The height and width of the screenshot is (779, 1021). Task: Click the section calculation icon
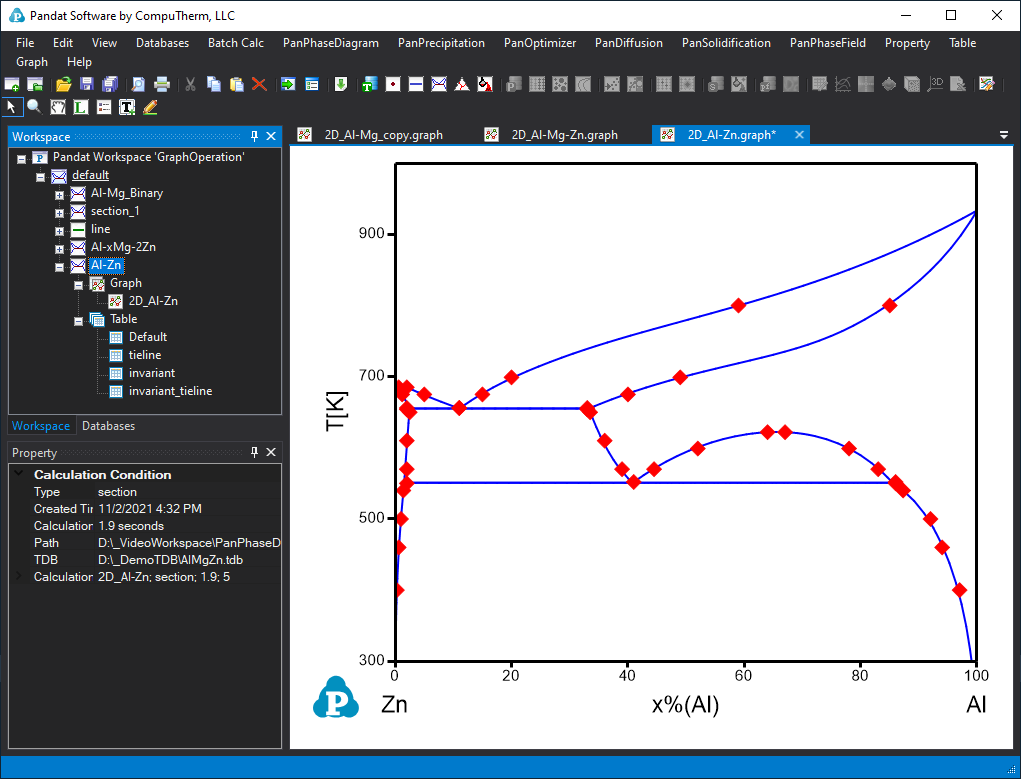coord(439,84)
